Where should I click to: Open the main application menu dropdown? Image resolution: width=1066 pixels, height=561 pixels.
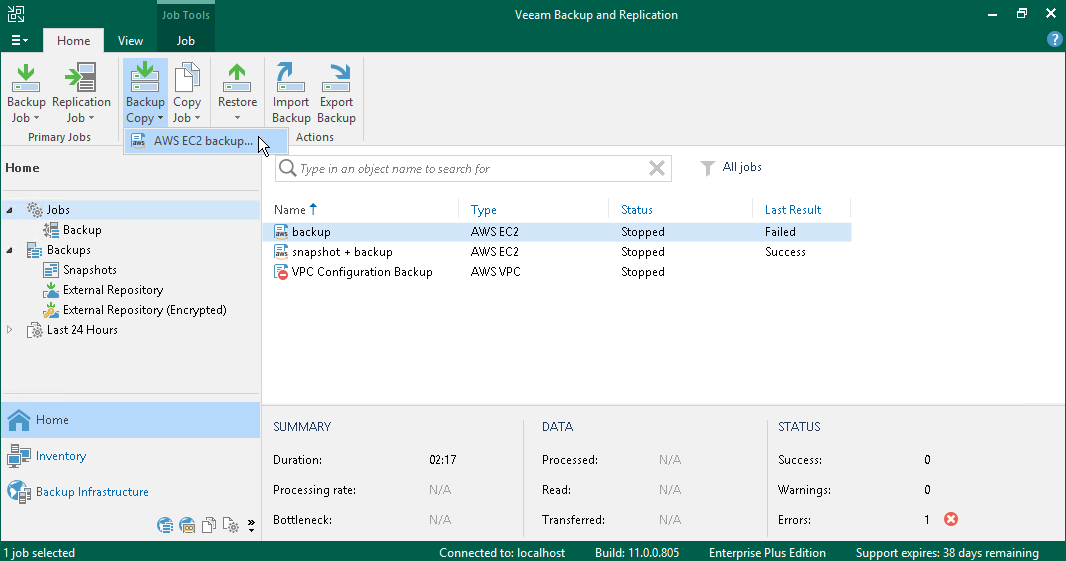(x=20, y=41)
